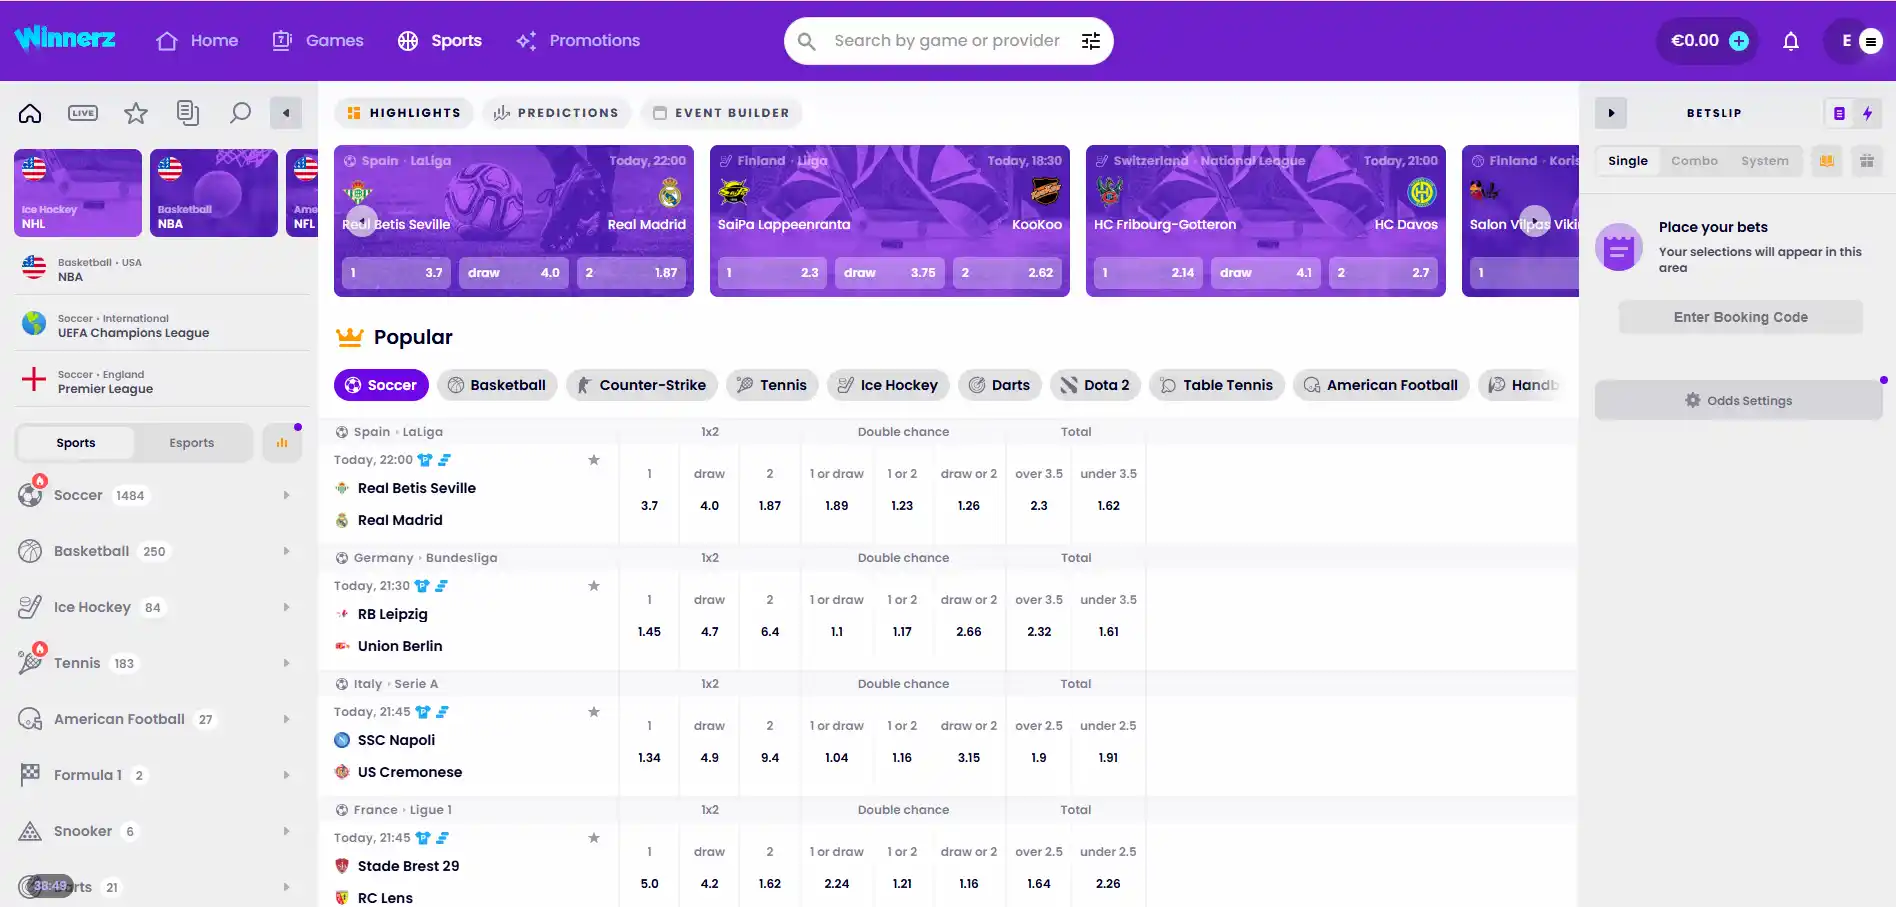The width and height of the screenshot is (1896, 907).
Task: Filter popular by Counter-Strike chip
Action: (x=641, y=385)
